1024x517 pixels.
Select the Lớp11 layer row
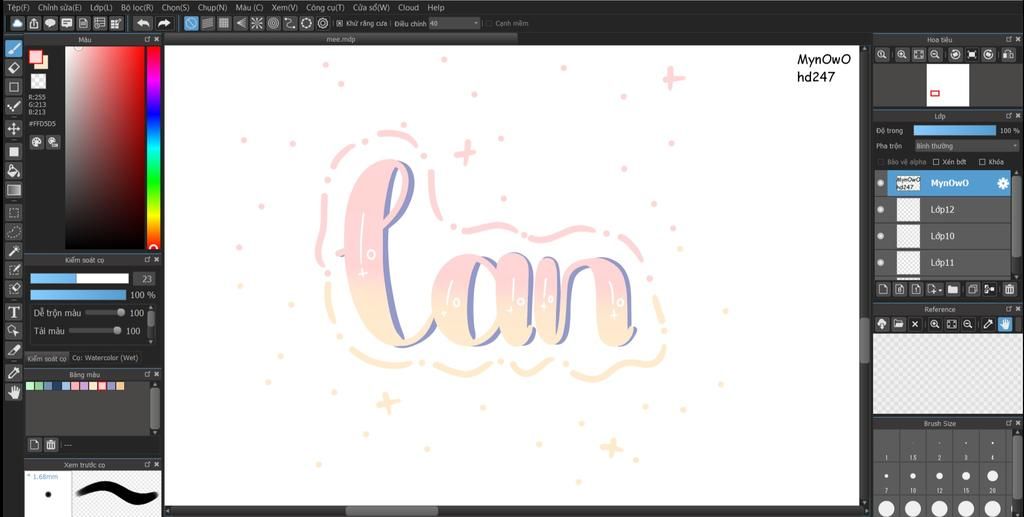[943, 262]
